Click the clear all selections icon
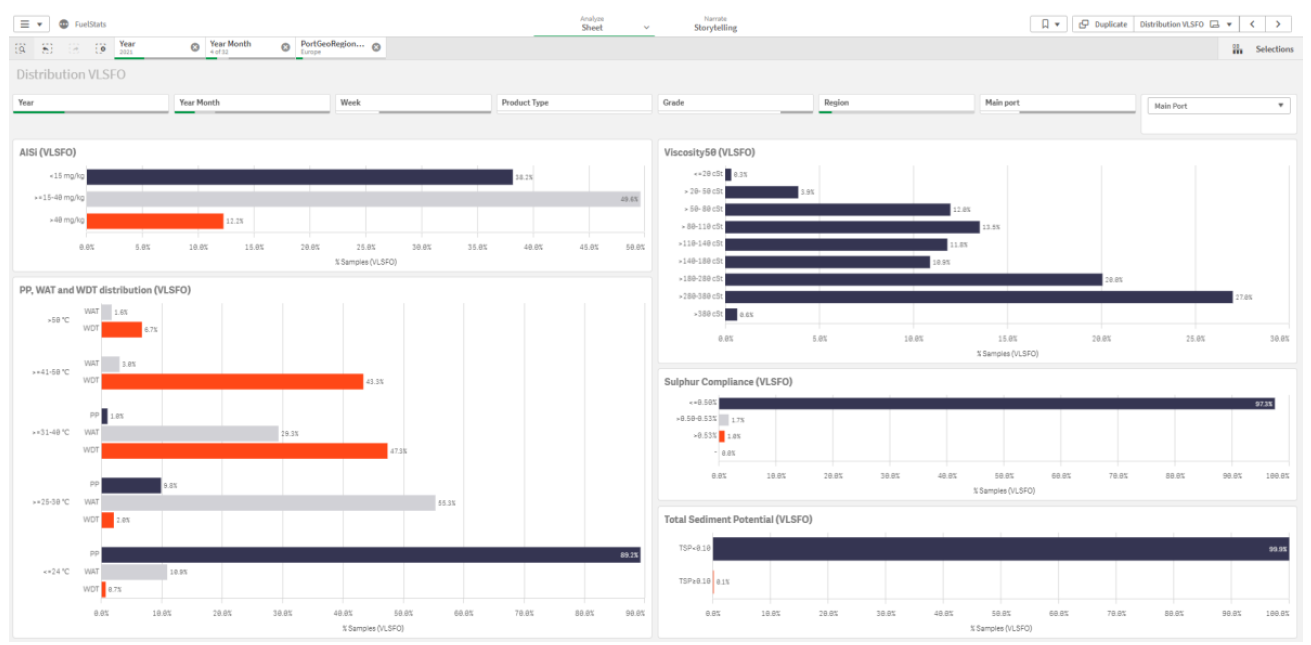1311x645 pixels. [99, 48]
